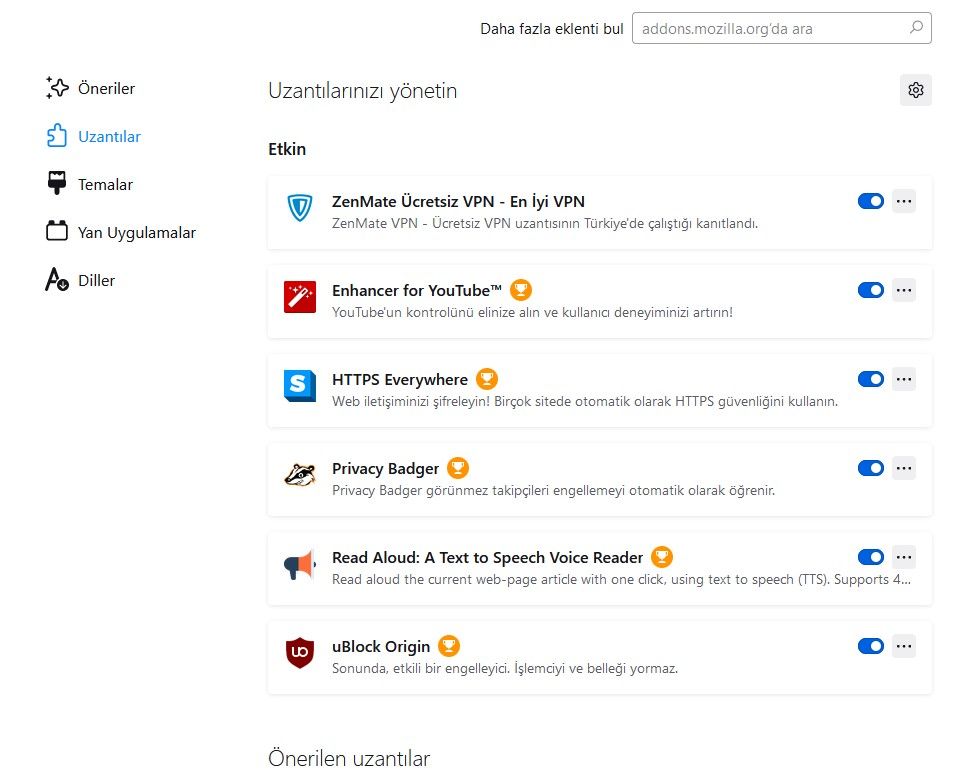Disable the Enhancer for YouTube switch

tap(871, 290)
